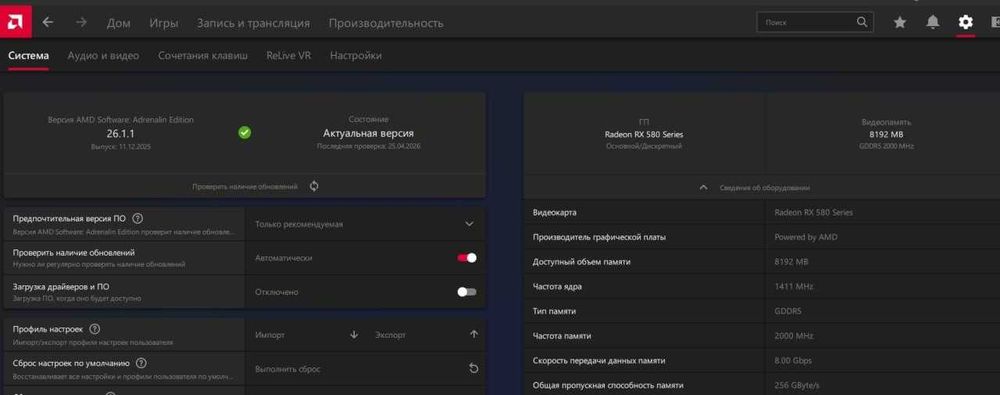This screenshot has height=395, width=1000.
Task: Click Актуальная версия status text
Action: coord(369,133)
